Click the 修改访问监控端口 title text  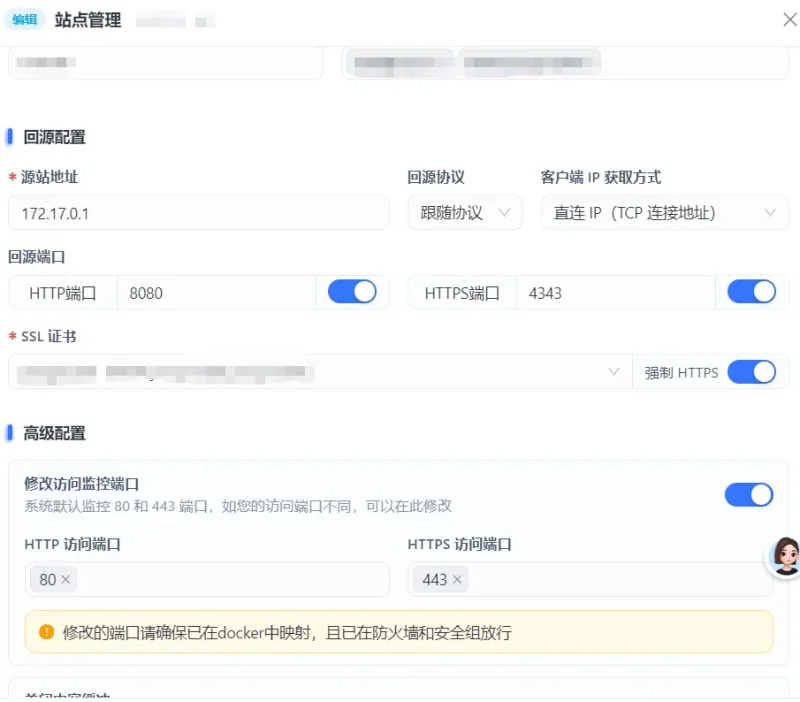click(82, 484)
